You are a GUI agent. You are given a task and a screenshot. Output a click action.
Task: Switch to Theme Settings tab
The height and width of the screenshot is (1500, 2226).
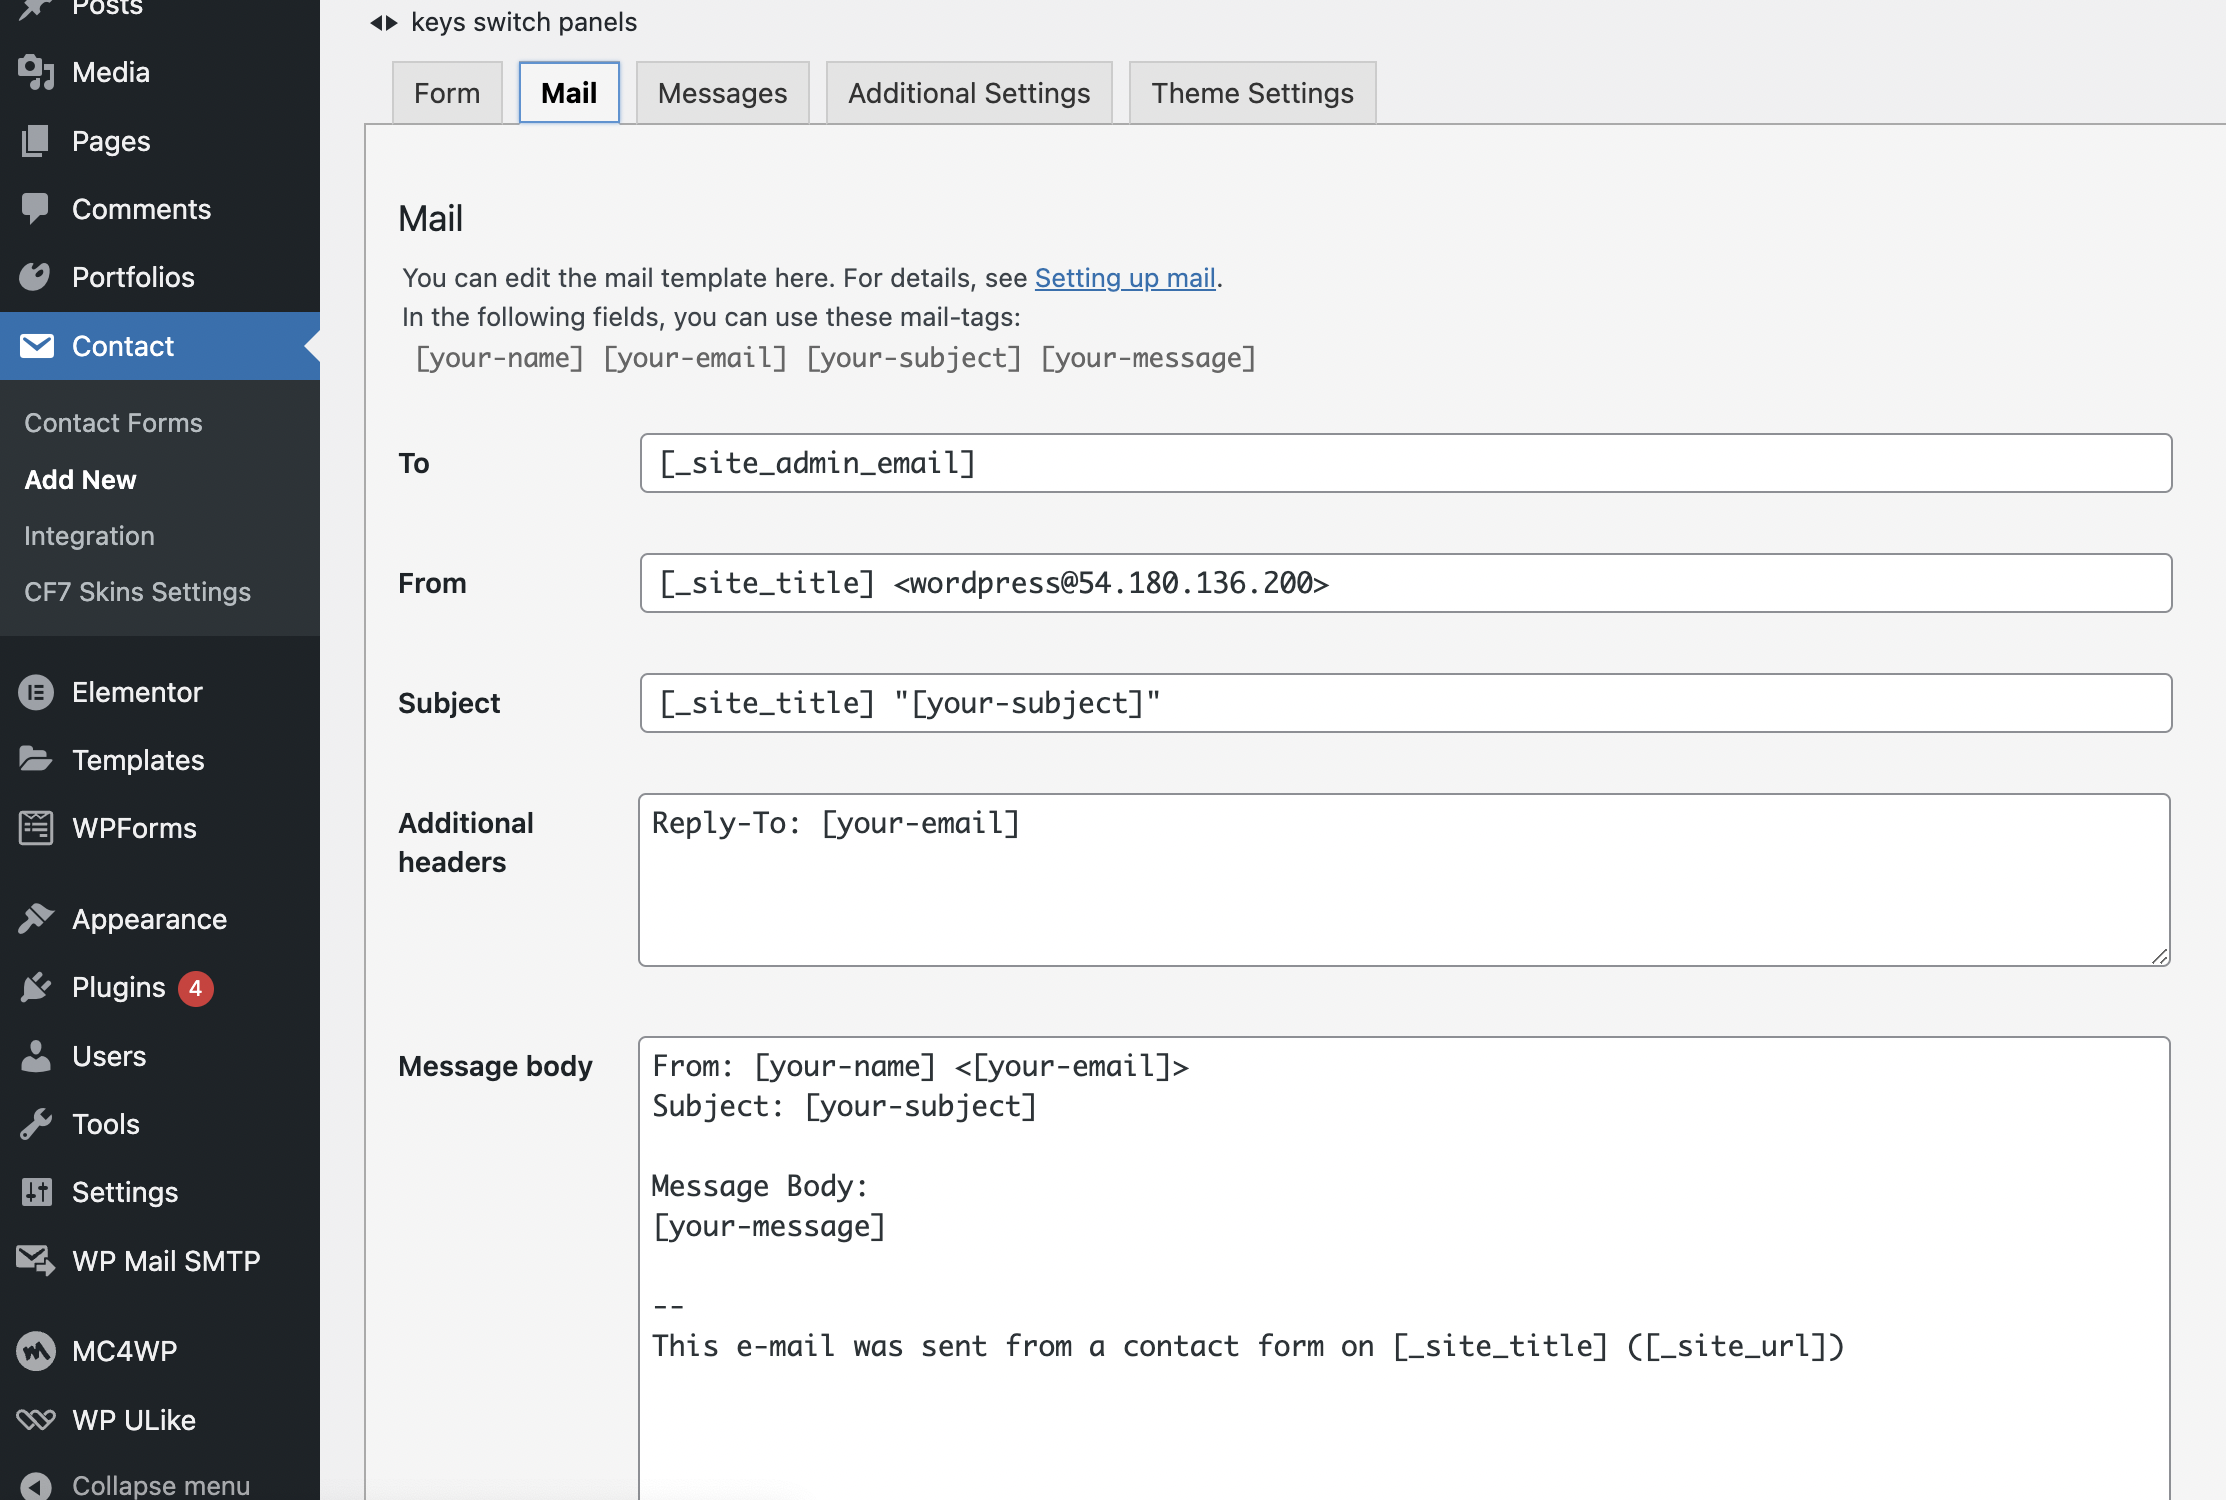[1252, 93]
